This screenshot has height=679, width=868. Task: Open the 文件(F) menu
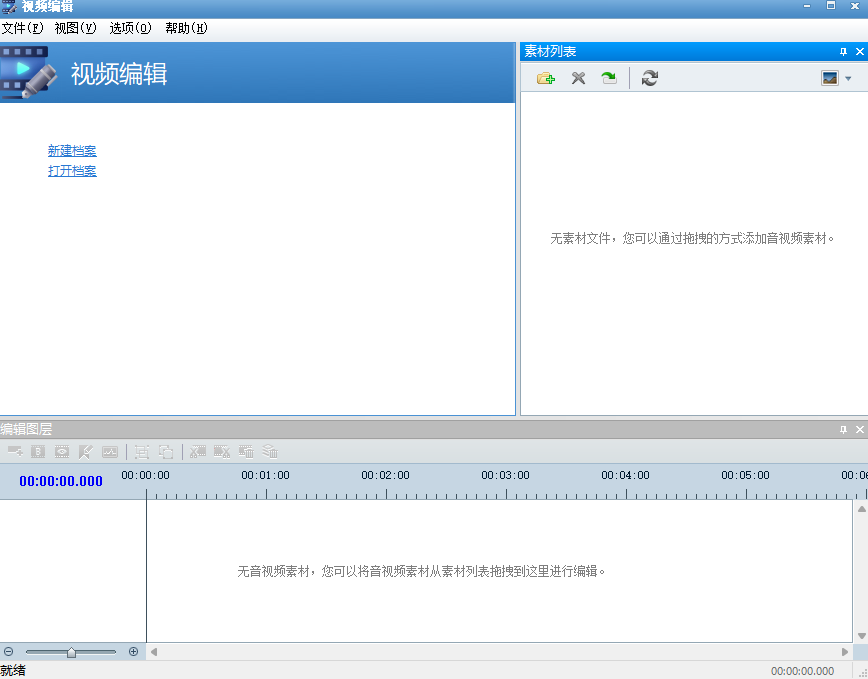22,28
